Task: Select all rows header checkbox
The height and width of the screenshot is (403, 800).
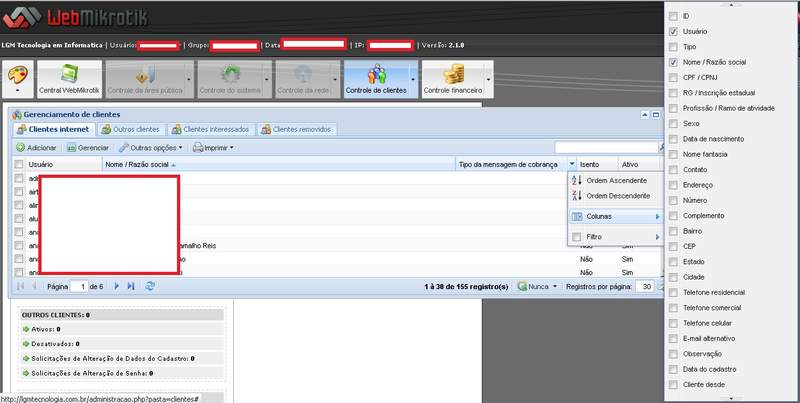Action: pyautogui.click(x=19, y=164)
